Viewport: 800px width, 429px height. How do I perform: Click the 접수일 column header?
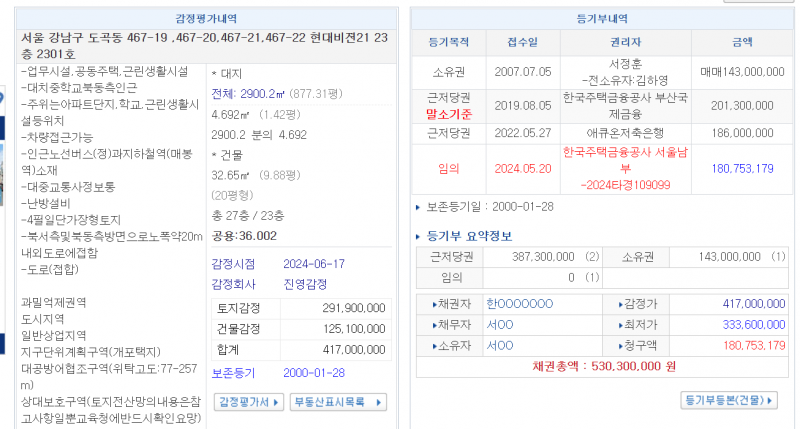[521, 42]
